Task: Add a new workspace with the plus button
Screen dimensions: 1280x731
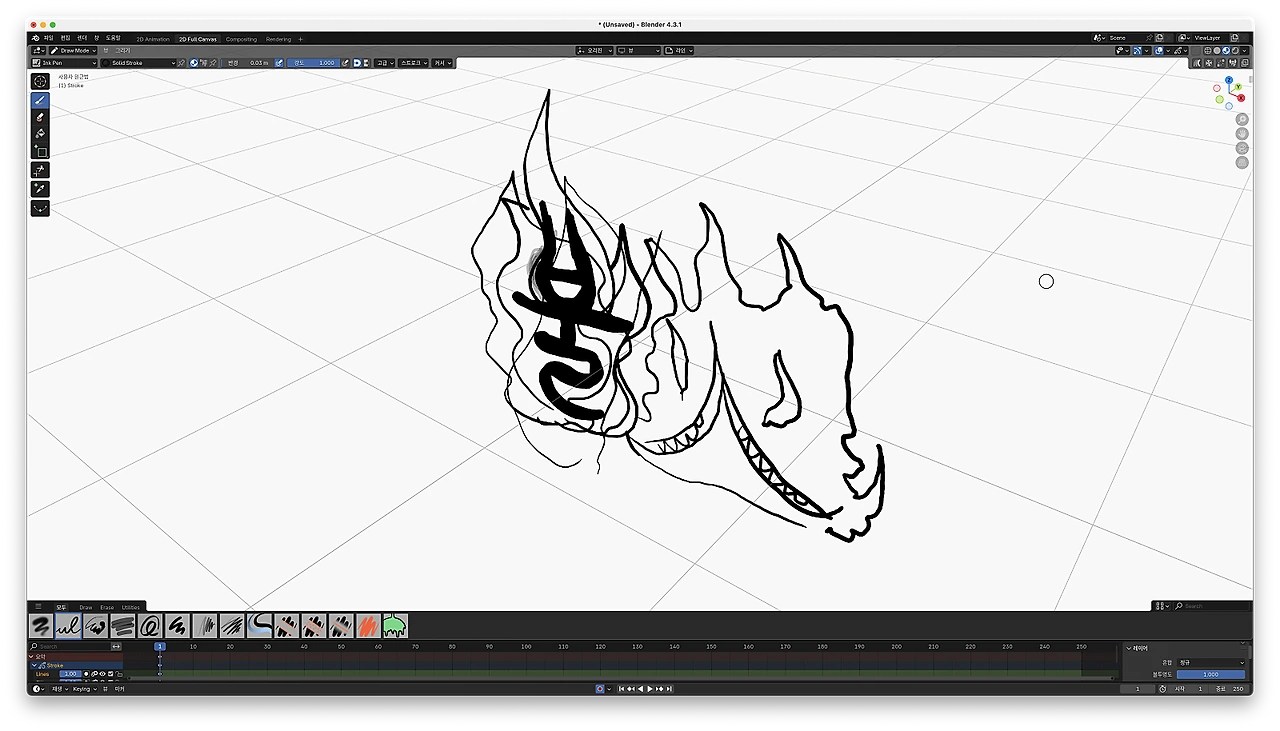Action: coord(300,39)
